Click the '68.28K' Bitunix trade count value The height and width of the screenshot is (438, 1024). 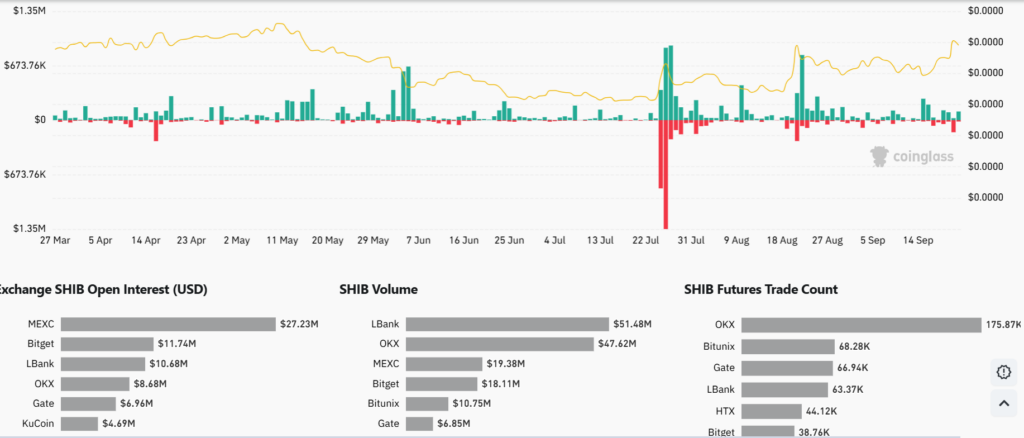click(x=854, y=346)
